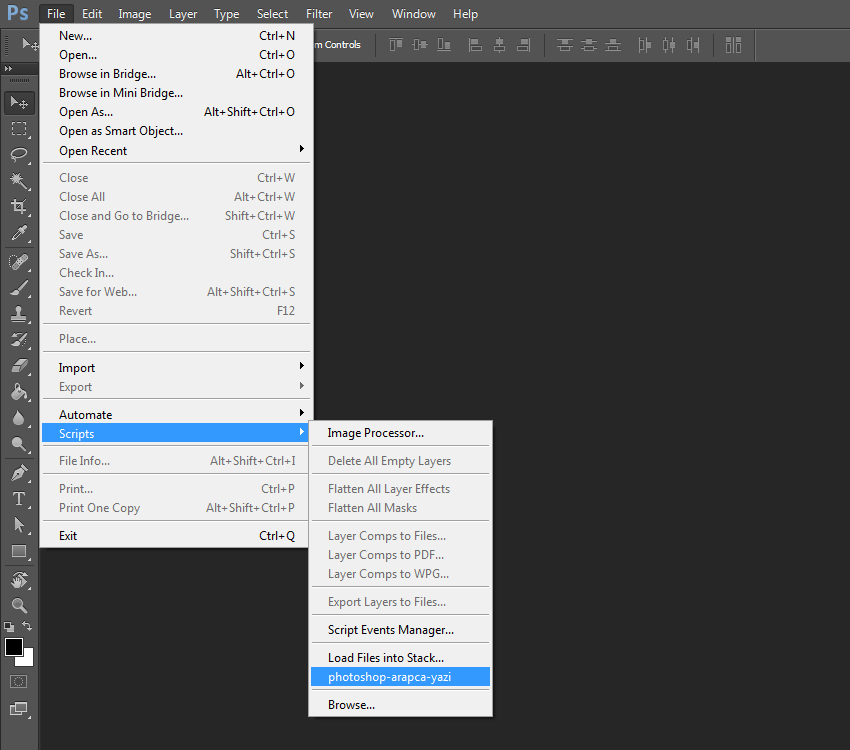This screenshot has width=850, height=750.
Task: Click Distribute Top Edges icon
Action: pyautogui.click(x=565, y=44)
